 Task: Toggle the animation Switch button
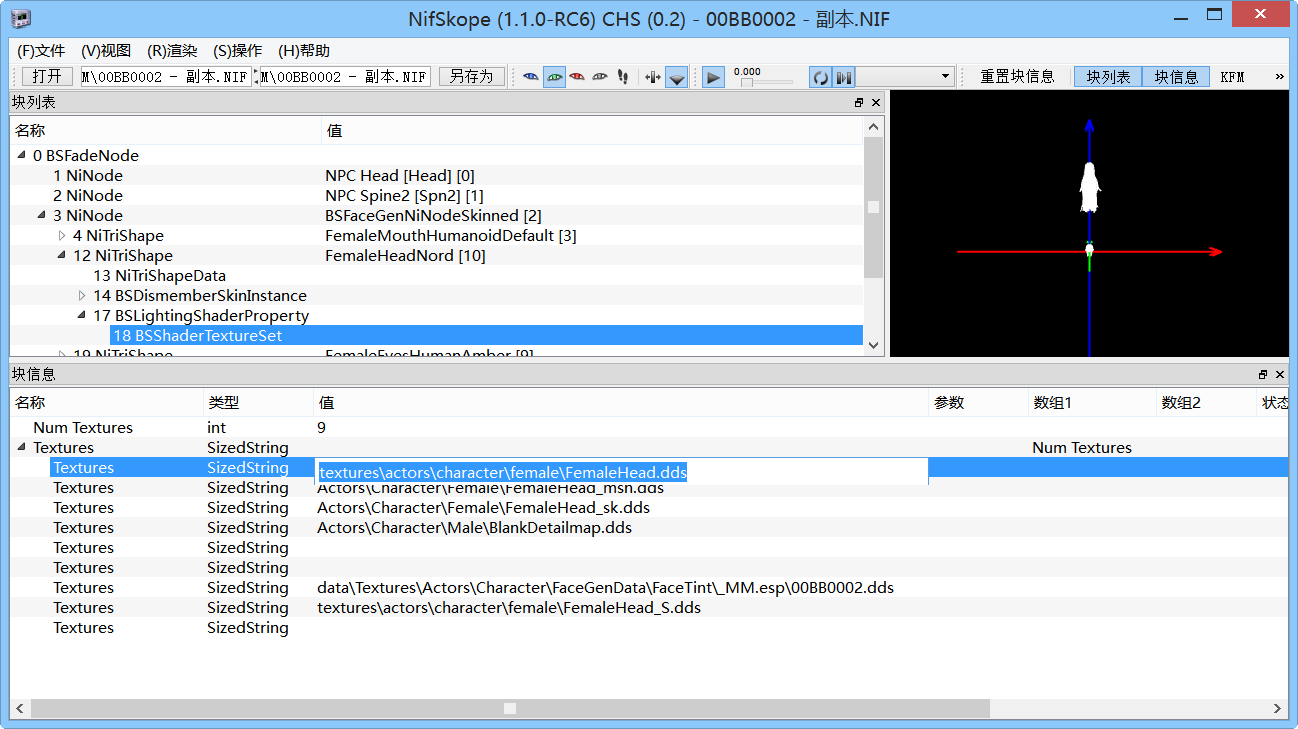[844, 77]
